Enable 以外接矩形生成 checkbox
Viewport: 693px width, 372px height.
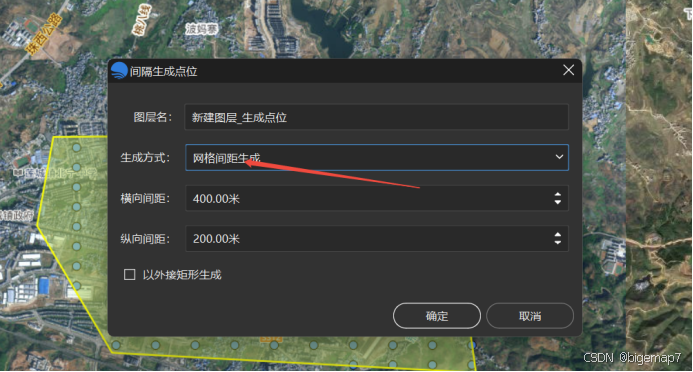(x=129, y=275)
